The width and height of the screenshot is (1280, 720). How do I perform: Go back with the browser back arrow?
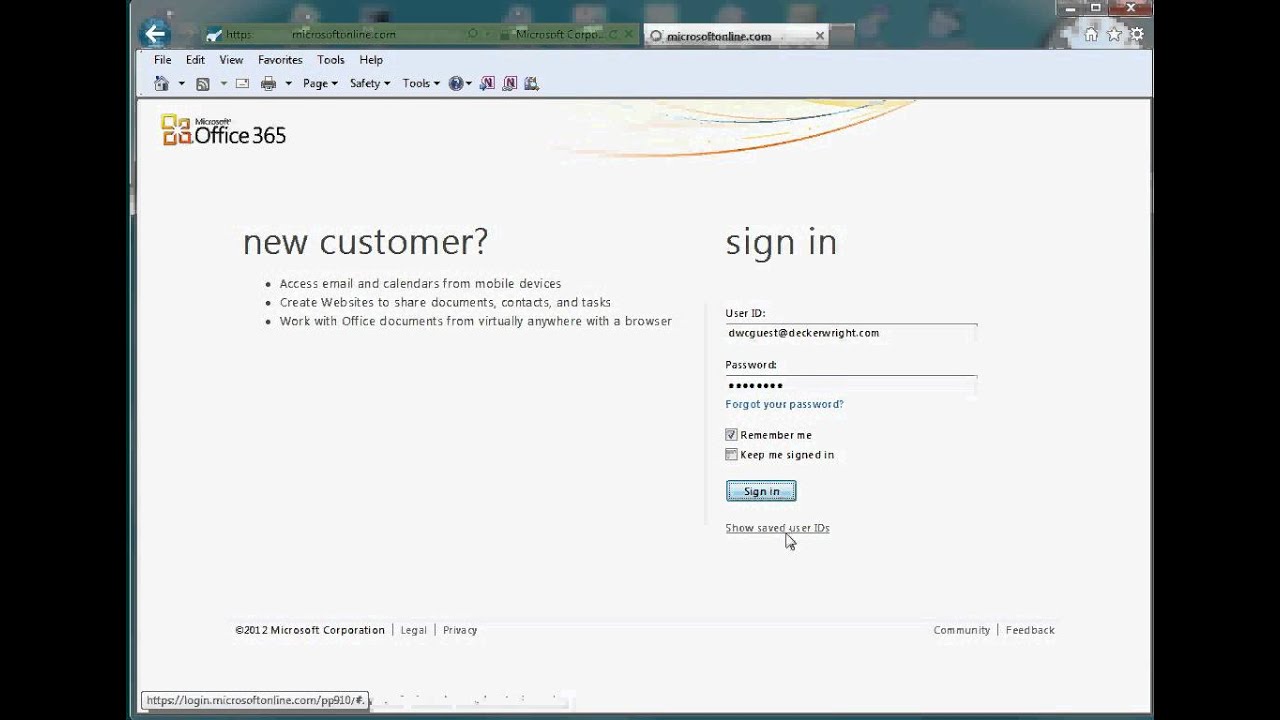[154, 34]
